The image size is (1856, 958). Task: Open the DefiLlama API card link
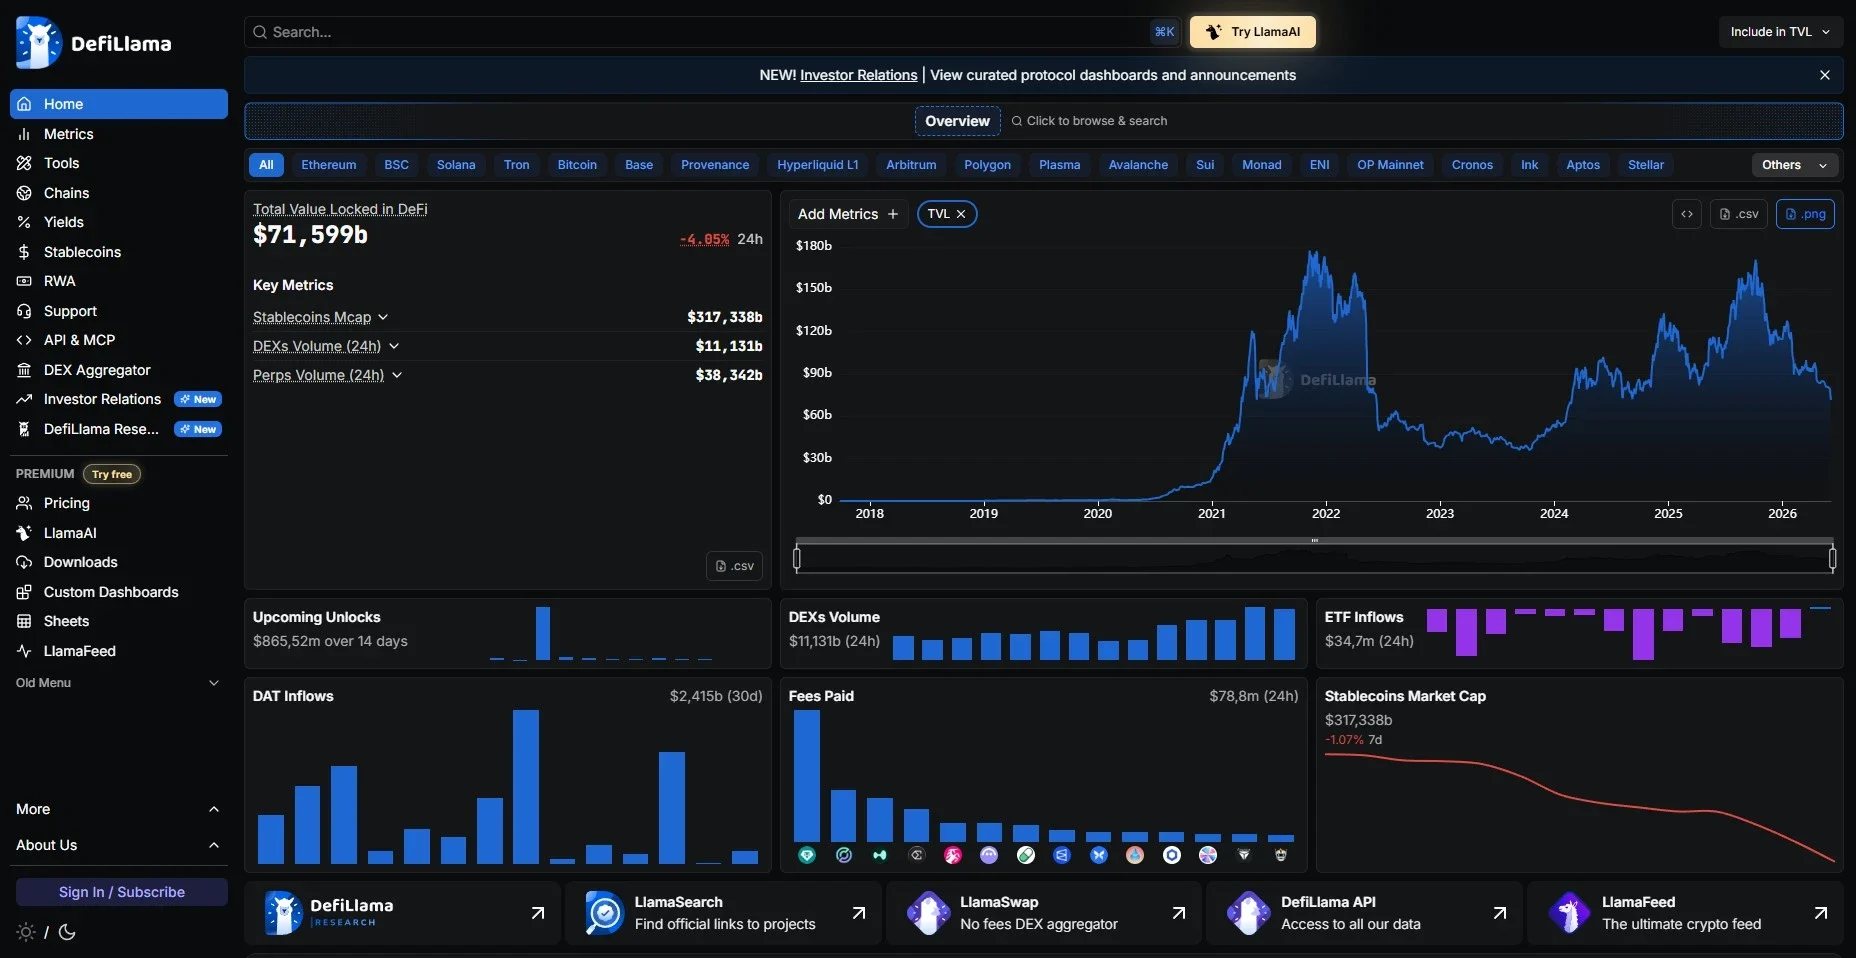(1364, 913)
